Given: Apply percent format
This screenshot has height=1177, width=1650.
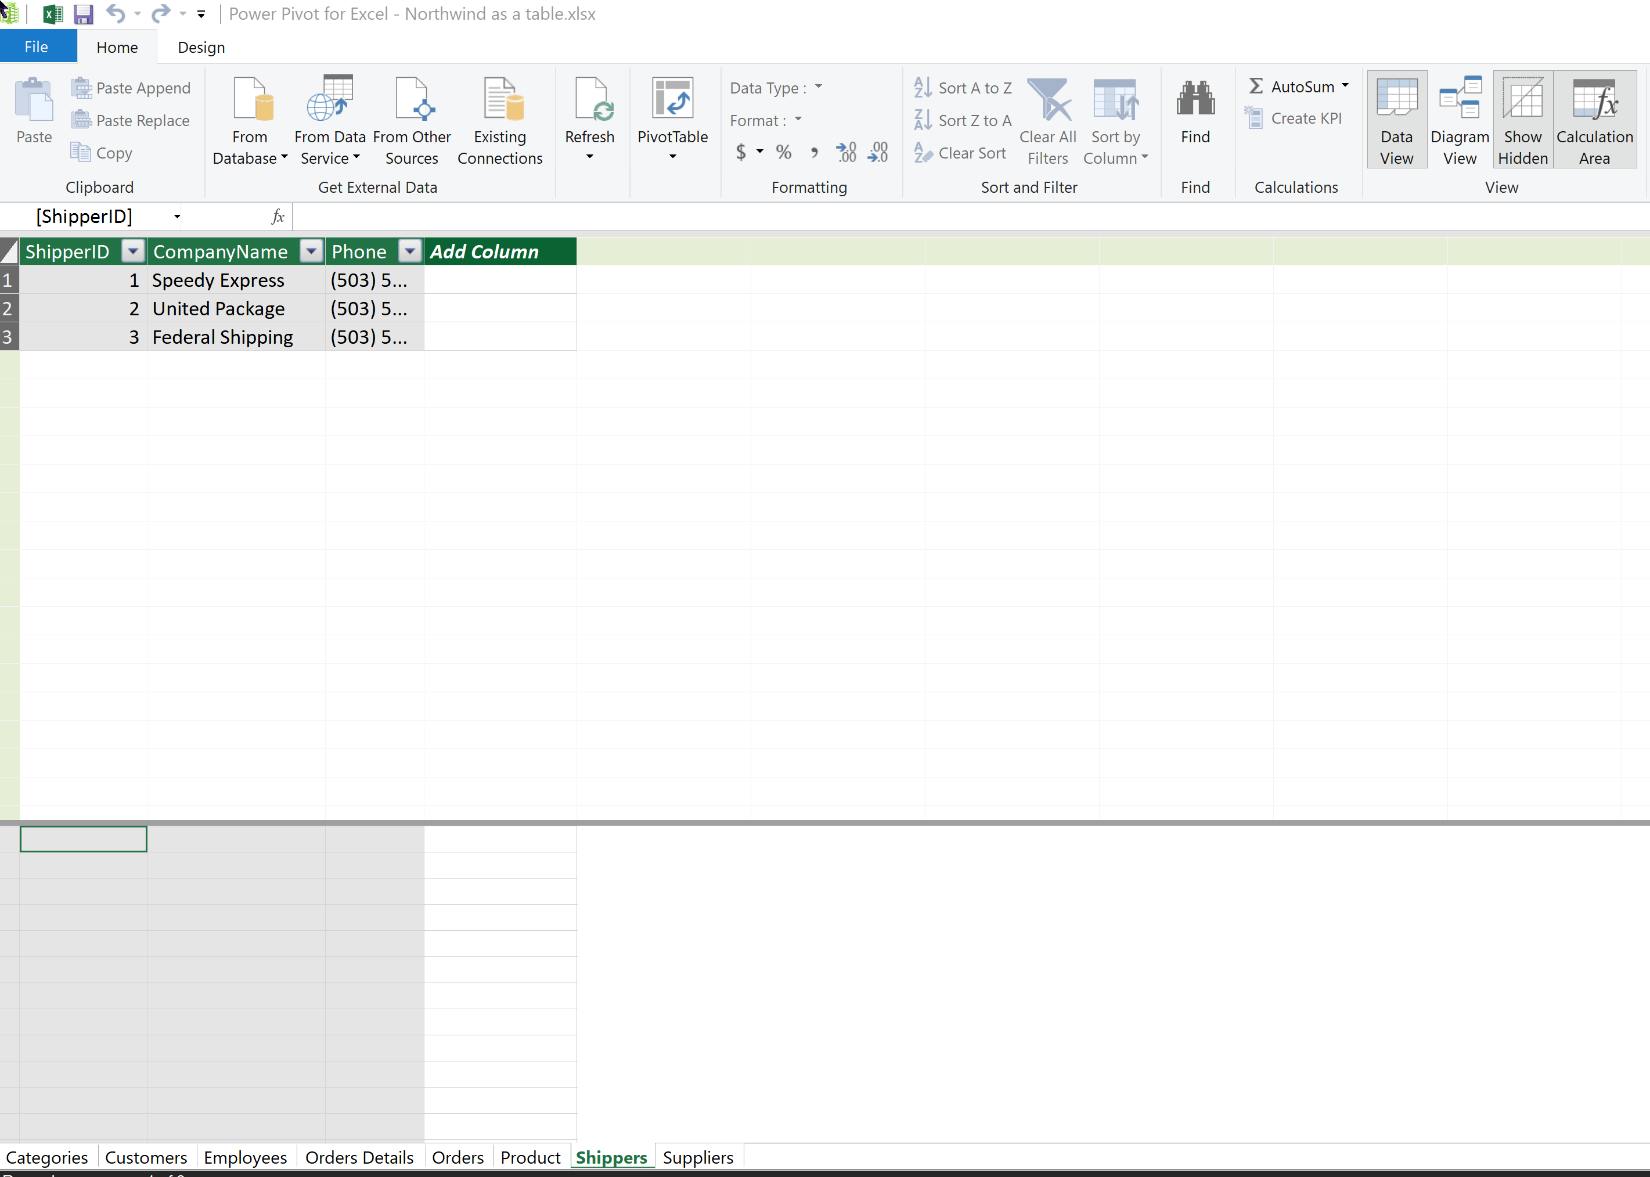Looking at the screenshot, I should (x=784, y=152).
